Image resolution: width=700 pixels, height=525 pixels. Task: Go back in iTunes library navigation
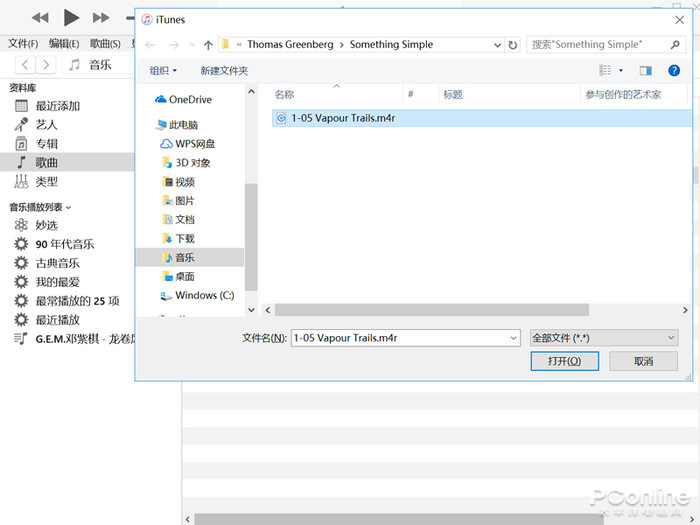(25, 65)
